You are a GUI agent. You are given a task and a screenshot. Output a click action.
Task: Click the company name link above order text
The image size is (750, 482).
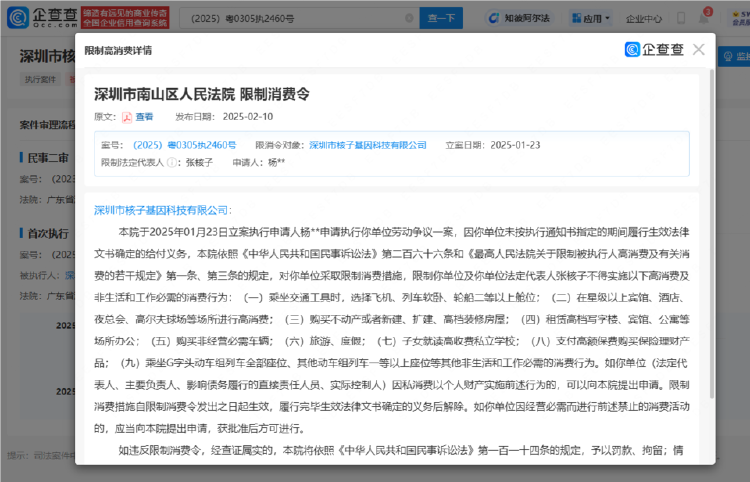[161, 210]
